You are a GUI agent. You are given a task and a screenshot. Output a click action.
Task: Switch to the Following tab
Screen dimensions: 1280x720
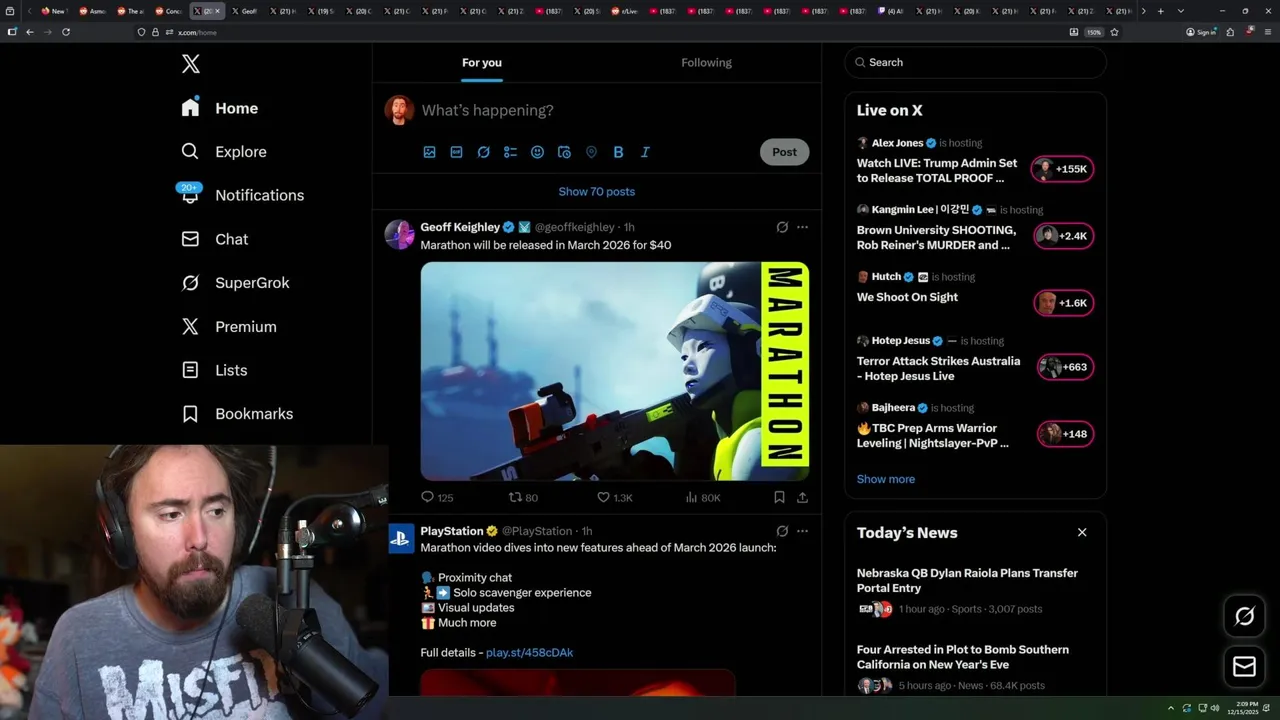[x=707, y=62]
